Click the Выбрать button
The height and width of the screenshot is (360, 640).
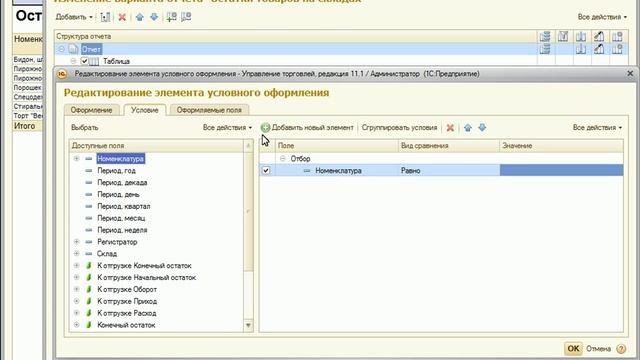pyautogui.click(x=84, y=128)
